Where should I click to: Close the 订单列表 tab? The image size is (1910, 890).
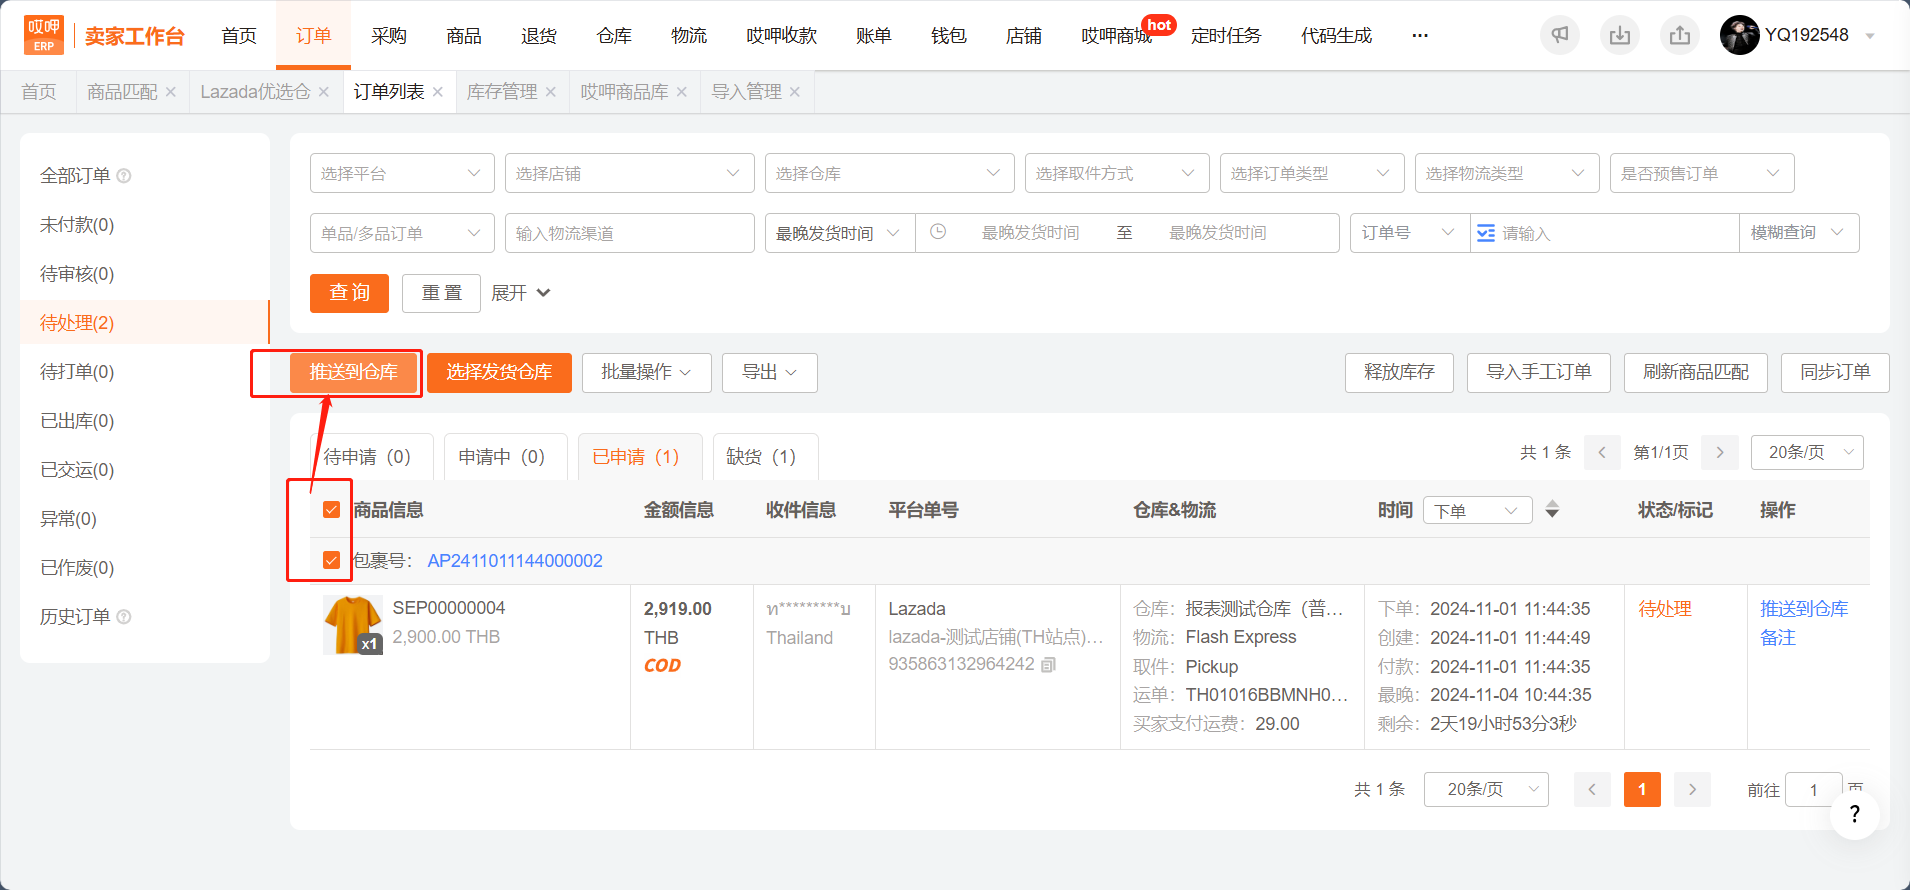(438, 92)
